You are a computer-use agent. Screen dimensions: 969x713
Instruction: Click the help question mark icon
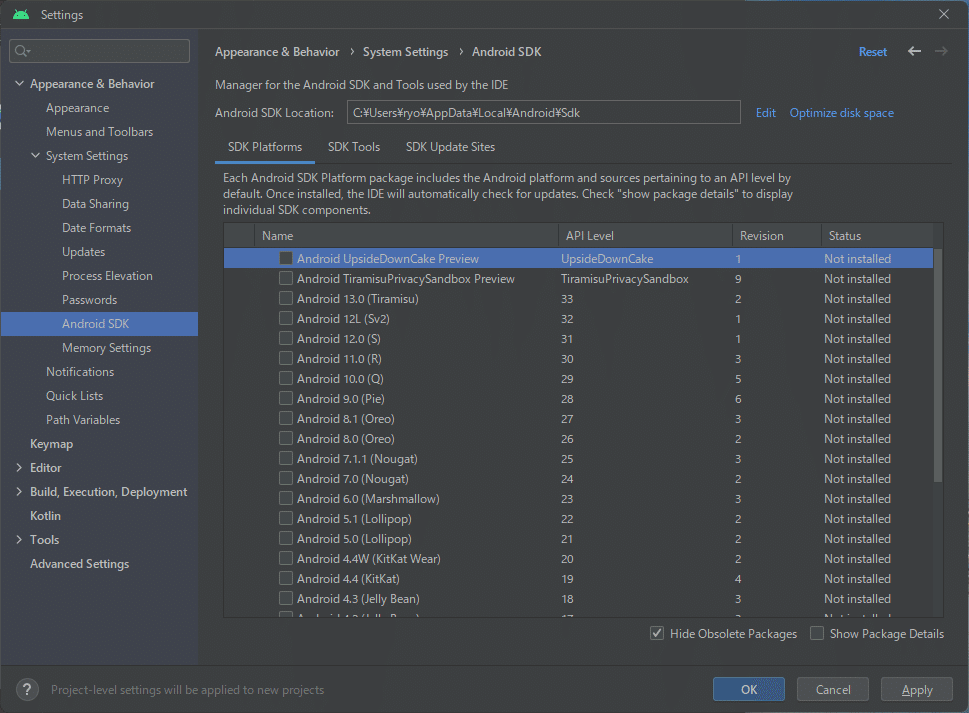[27, 690]
